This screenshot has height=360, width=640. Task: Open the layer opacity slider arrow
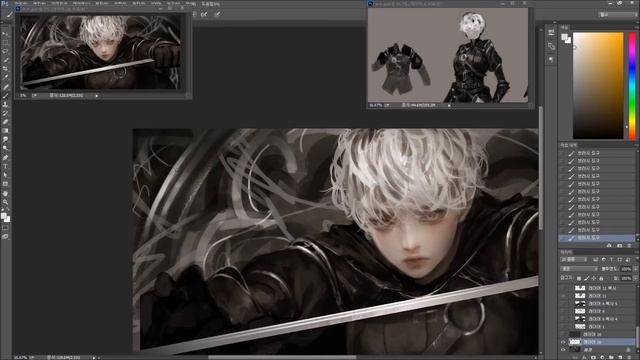(636, 269)
